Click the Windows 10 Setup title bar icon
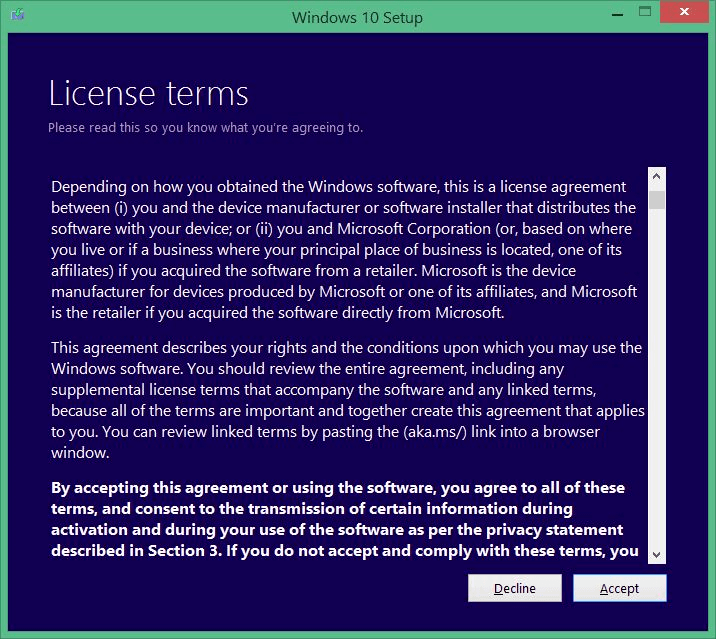This screenshot has height=639, width=716. click(x=18, y=15)
